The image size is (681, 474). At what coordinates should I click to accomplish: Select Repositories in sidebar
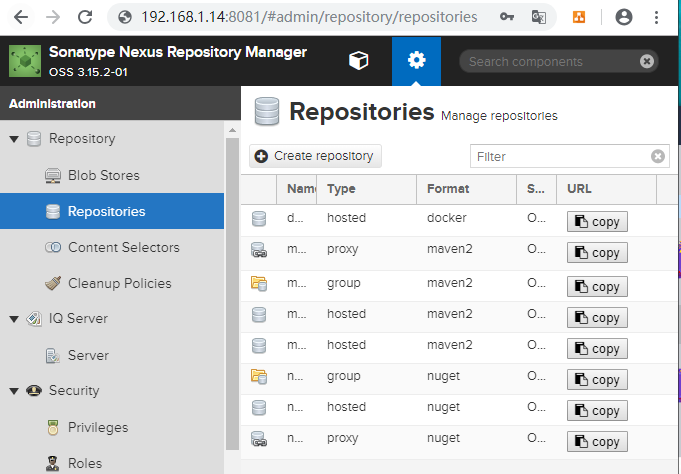coord(112,211)
